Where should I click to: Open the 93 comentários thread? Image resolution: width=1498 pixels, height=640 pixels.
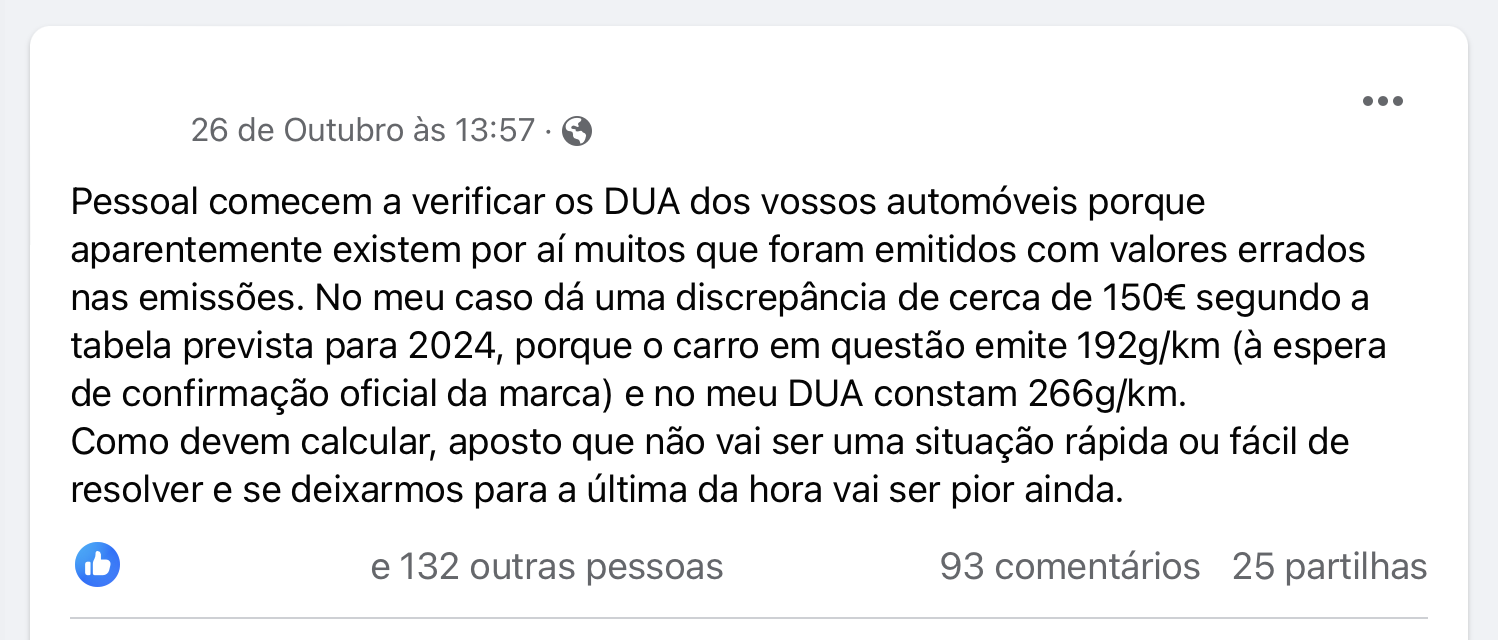(x=1069, y=567)
